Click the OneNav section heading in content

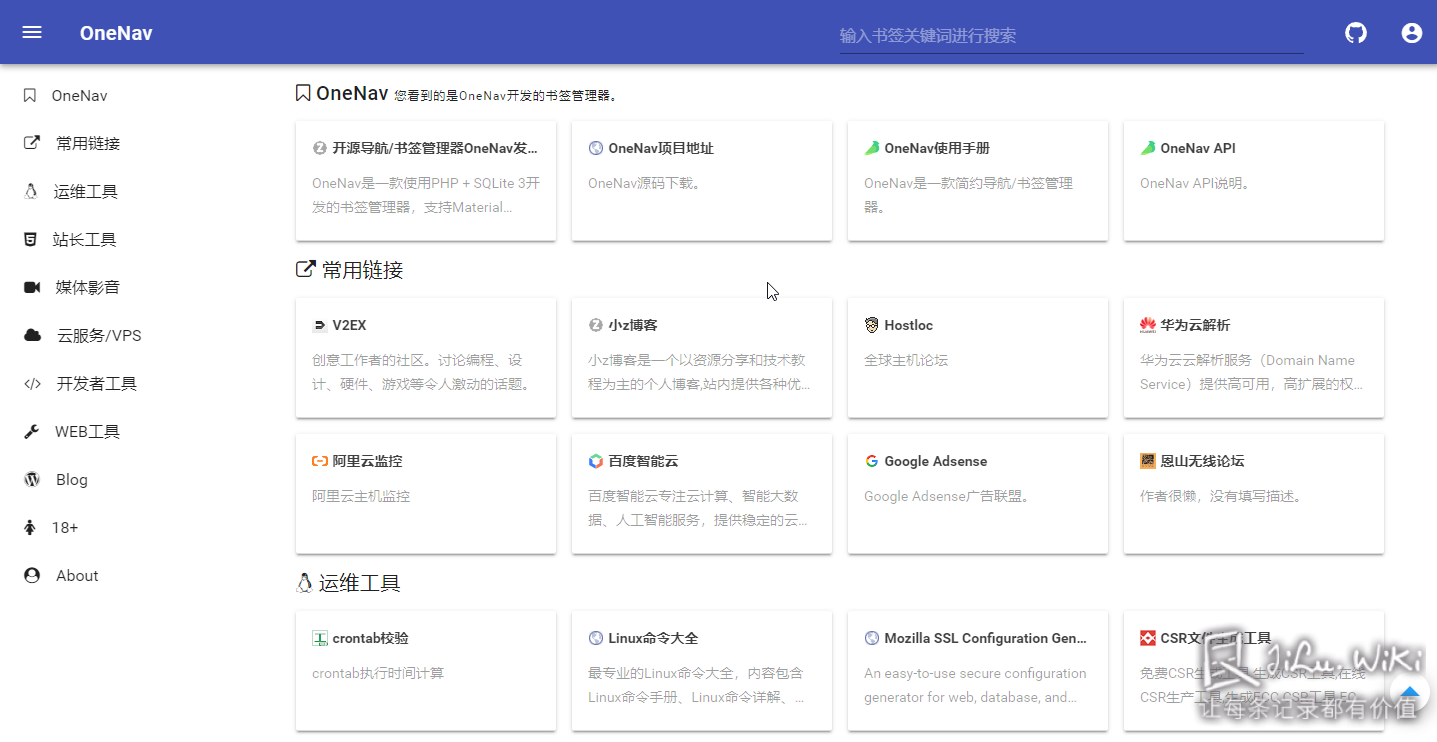coord(352,93)
